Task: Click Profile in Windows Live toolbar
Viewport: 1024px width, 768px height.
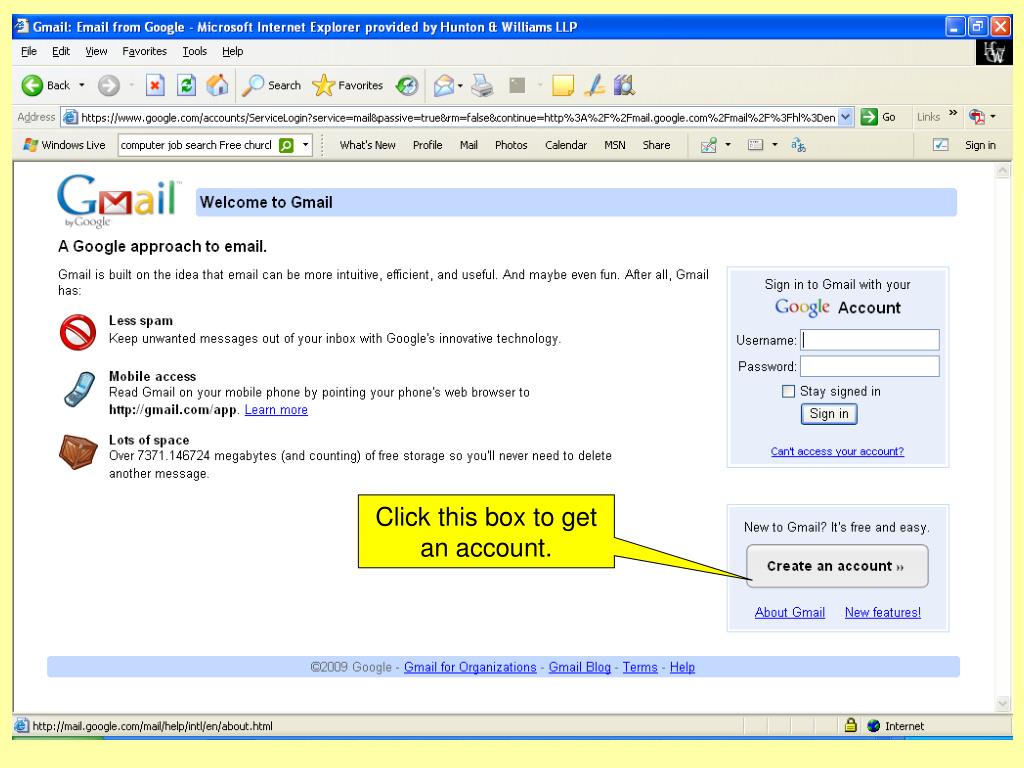Action: (427, 145)
